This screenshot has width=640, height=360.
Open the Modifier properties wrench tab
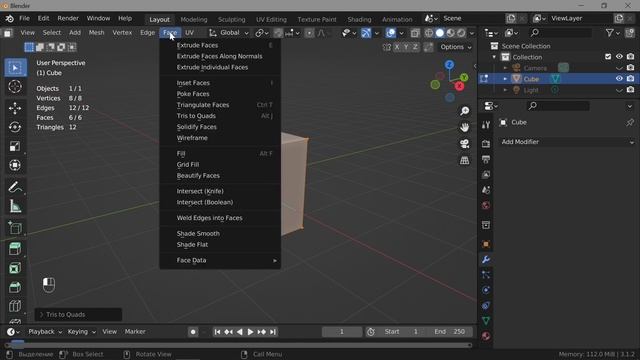pos(486,260)
